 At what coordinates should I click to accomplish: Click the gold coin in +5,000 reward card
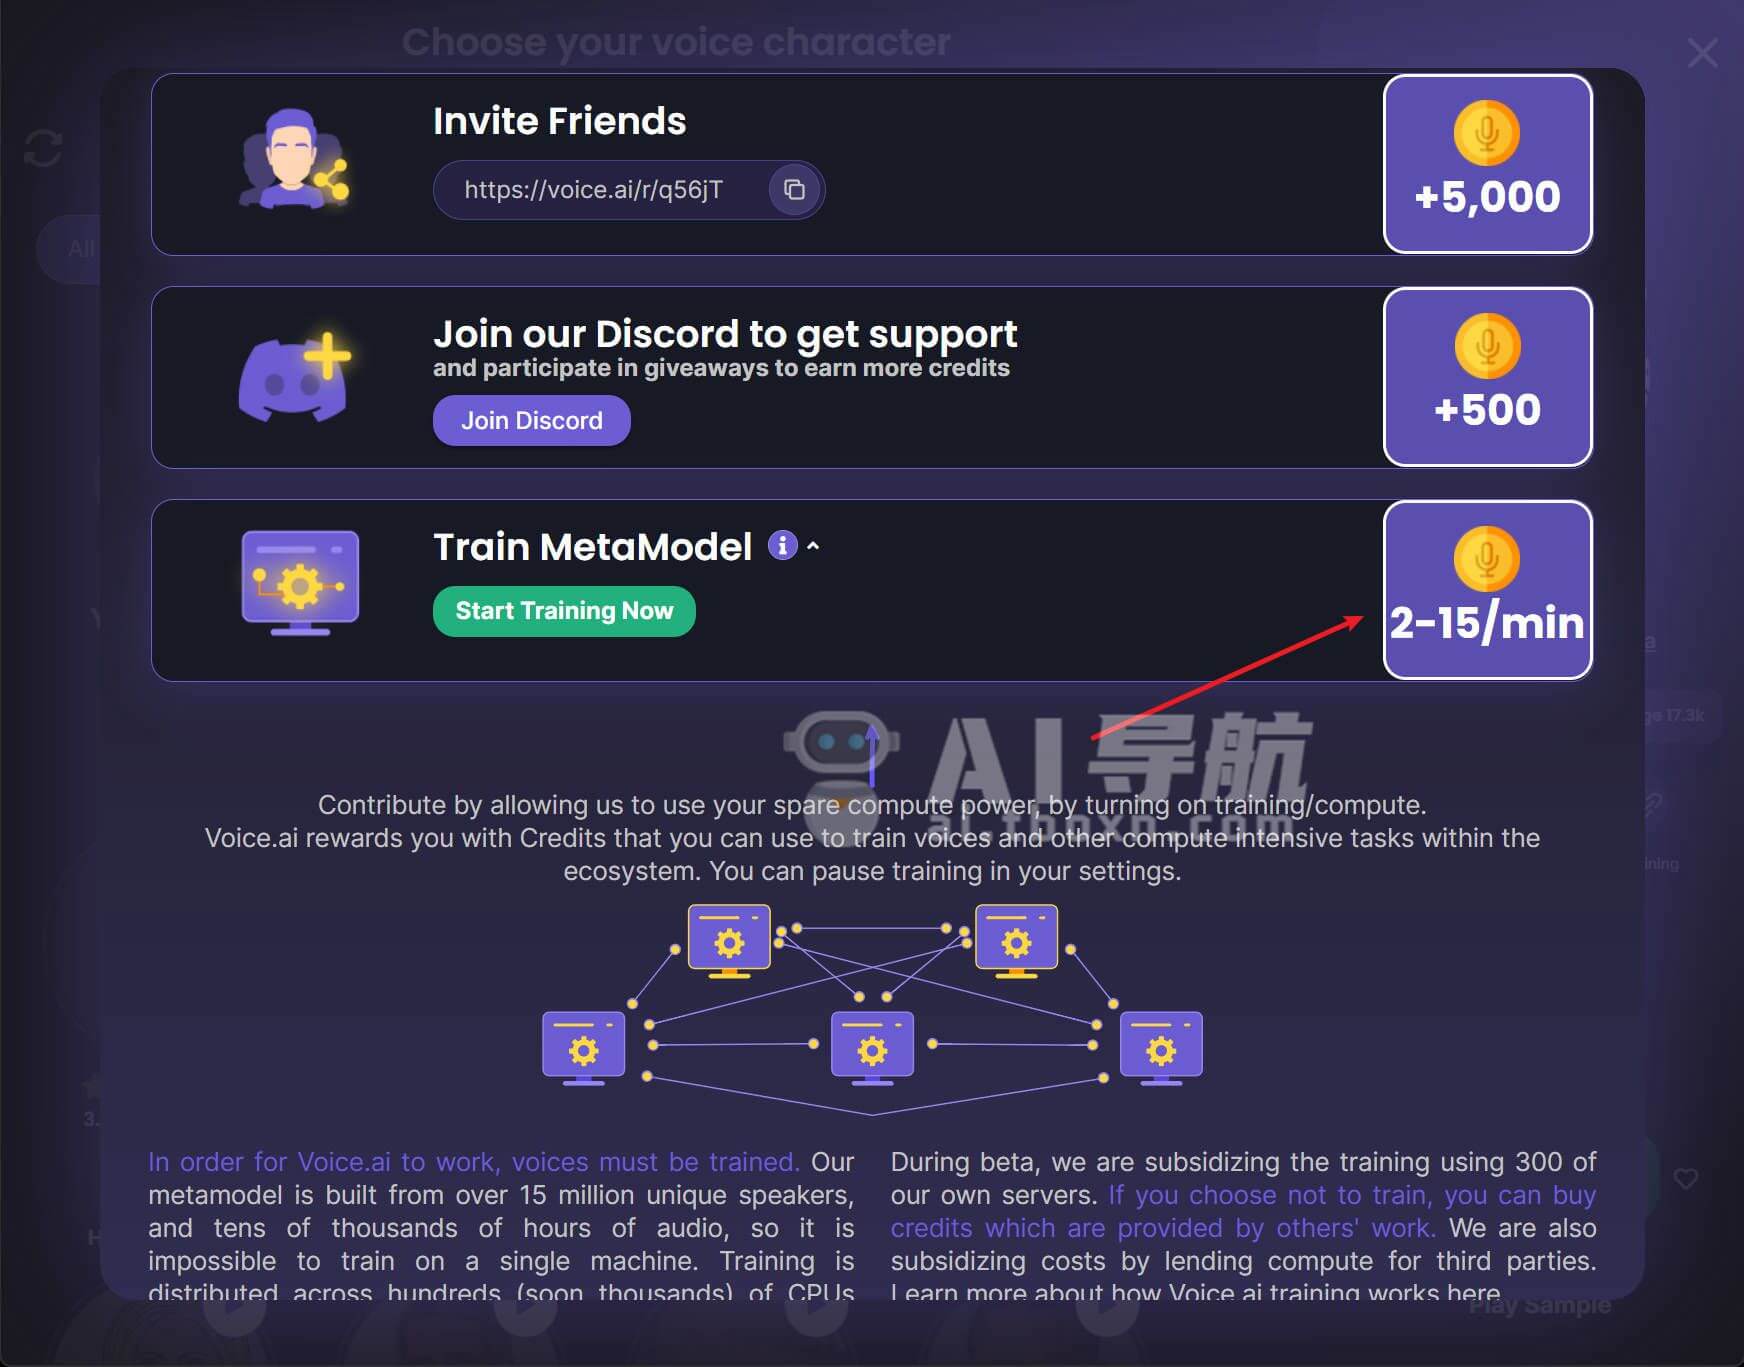[x=1487, y=133]
